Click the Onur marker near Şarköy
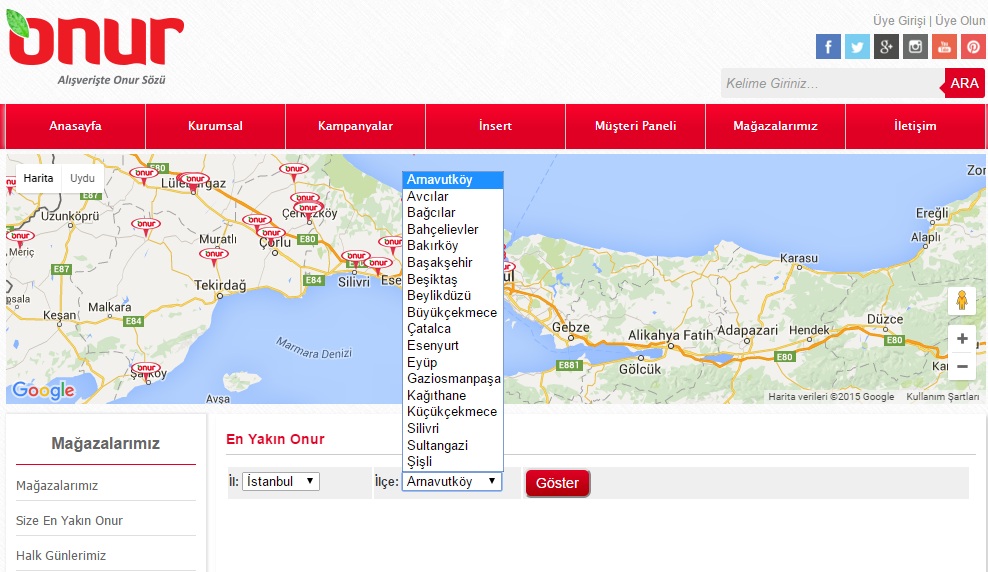Screen dimensions: 988x572 tap(147, 371)
